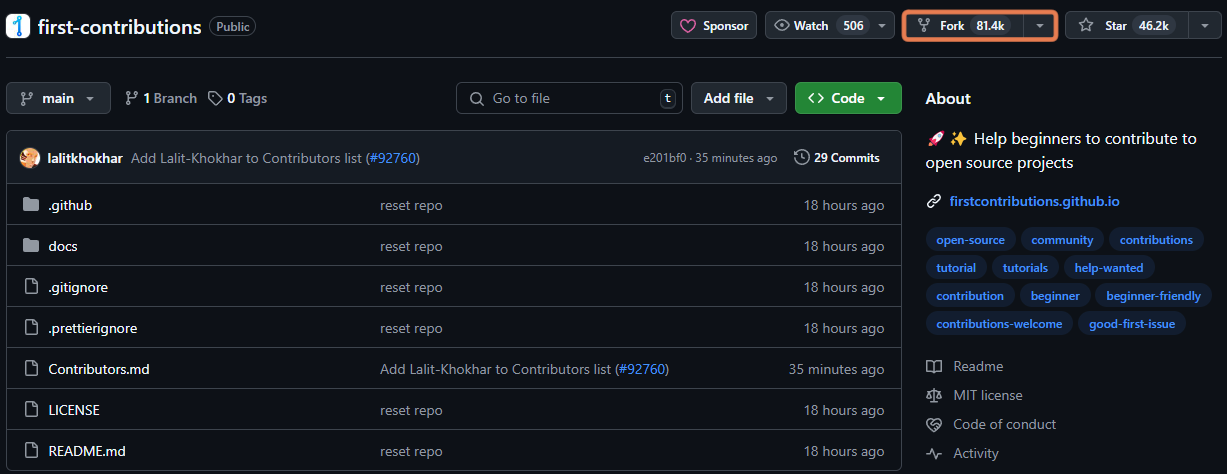Click the scales icon beside MIT license
This screenshot has height=474, width=1227.
coord(934,395)
